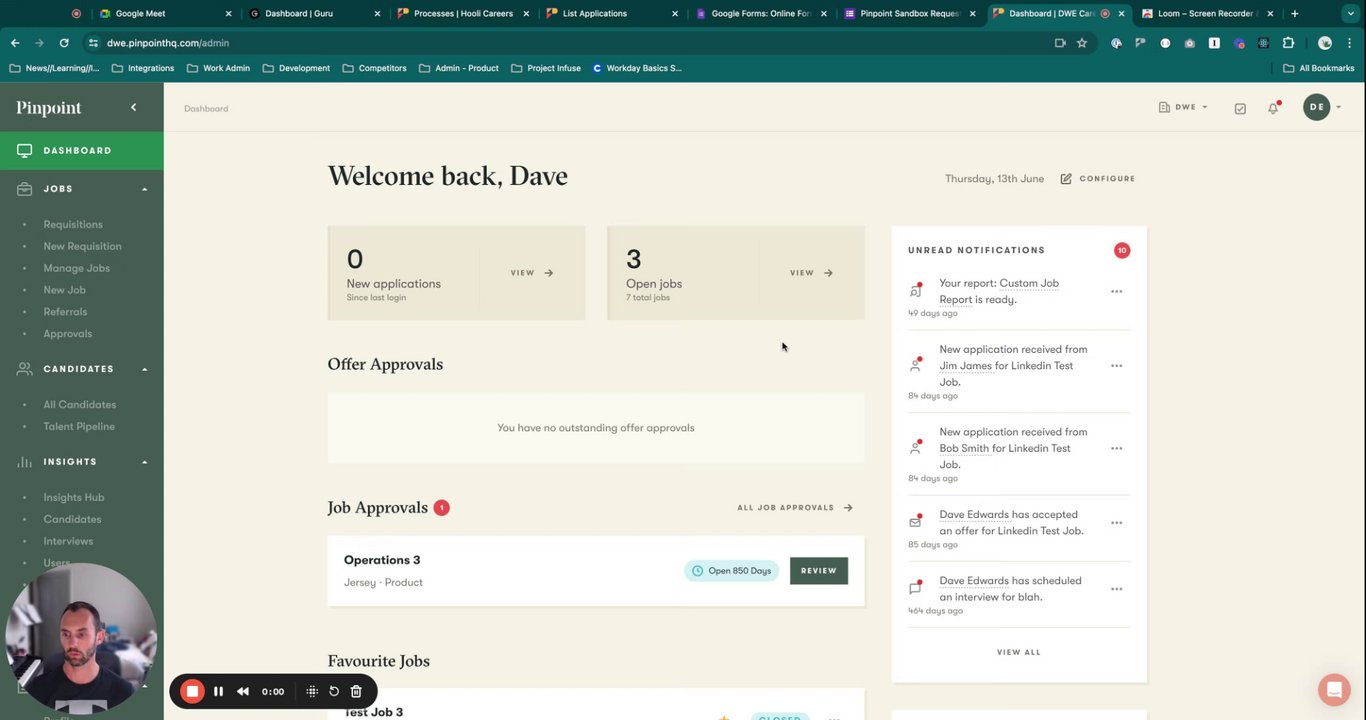The width and height of the screenshot is (1366, 720).
Task: Open the Integrations bookmarks folder
Action: point(143,68)
